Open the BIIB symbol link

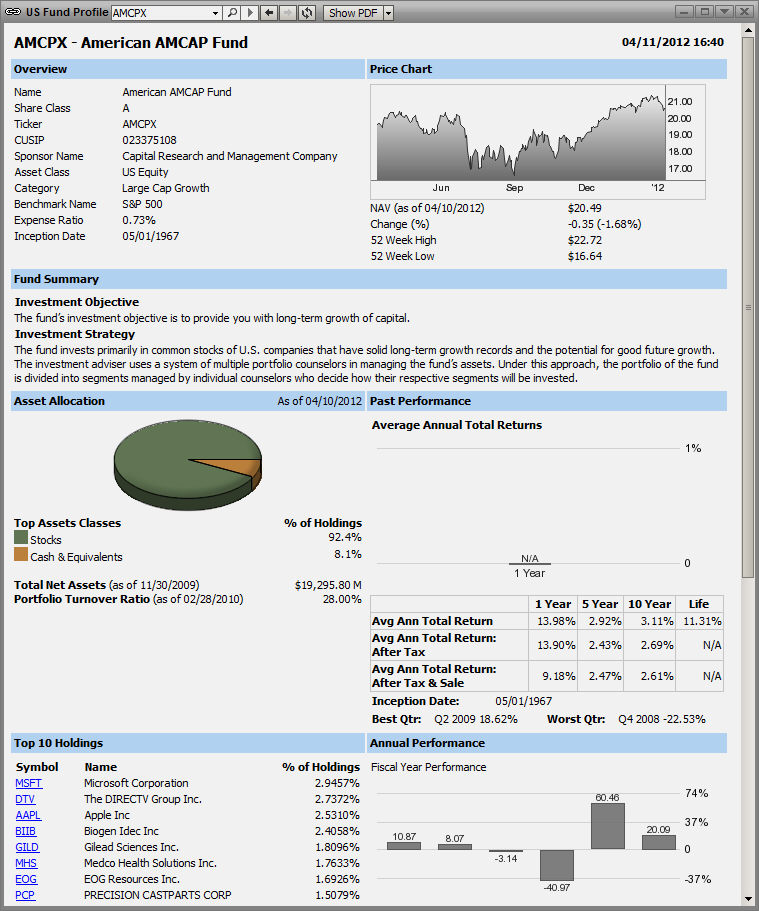pos(26,831)
